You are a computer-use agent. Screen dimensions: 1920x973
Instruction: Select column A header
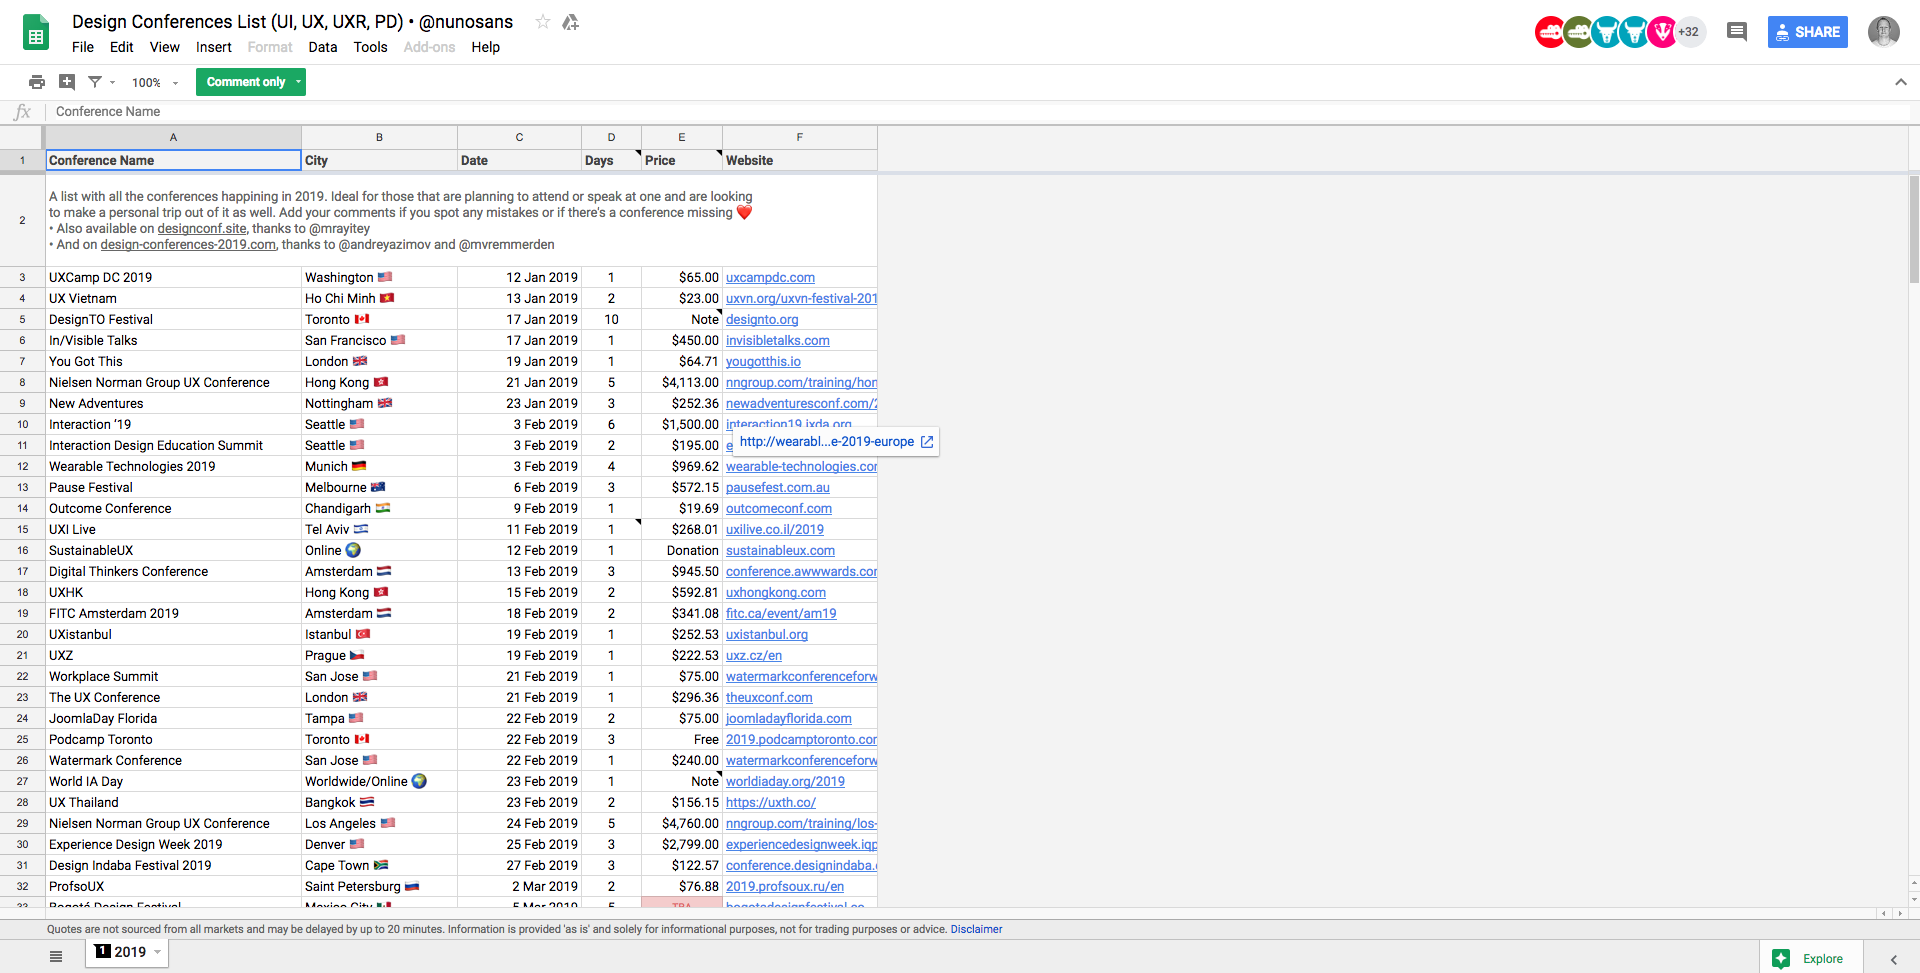coord(173,138)
